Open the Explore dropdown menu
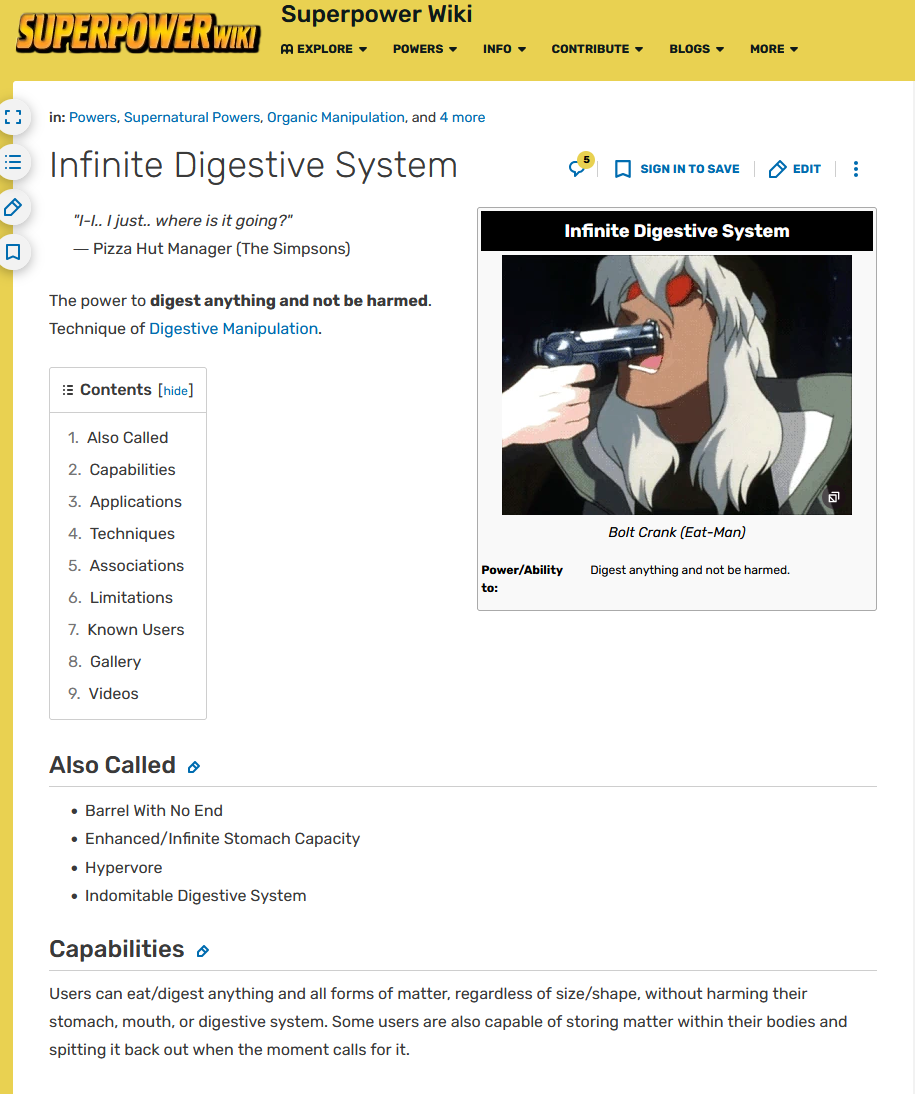 tap(324, 49)
